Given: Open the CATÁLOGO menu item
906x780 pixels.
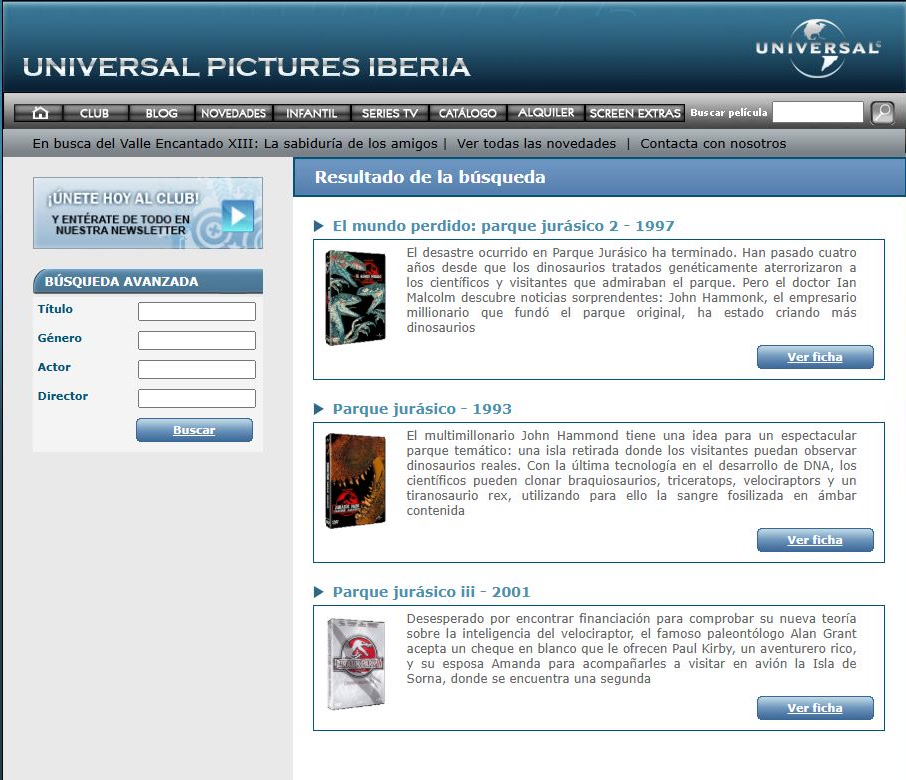Looking at the screenshot, I should tap(467, 113).
